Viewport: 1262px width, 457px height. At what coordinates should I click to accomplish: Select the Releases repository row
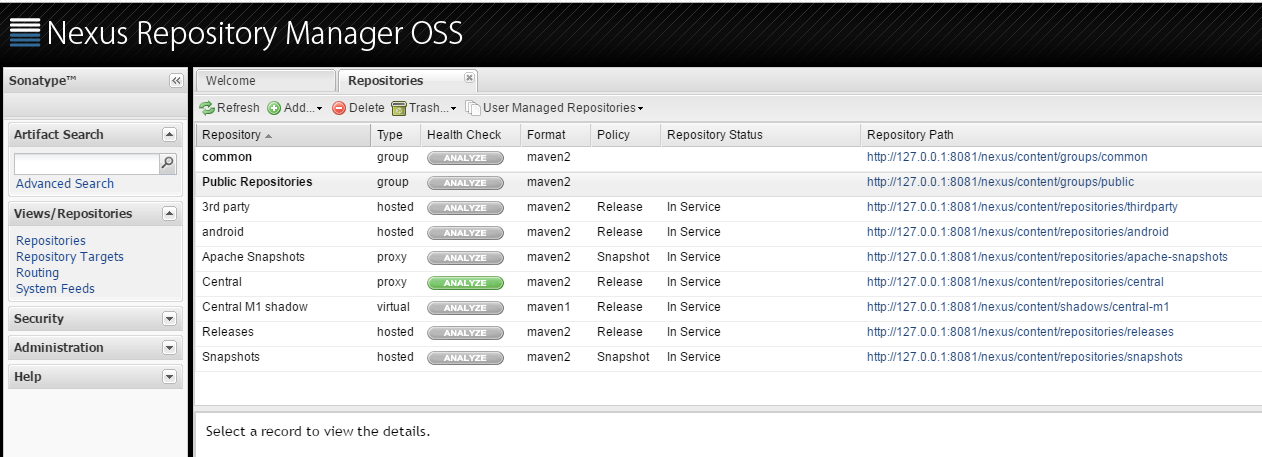click(x=729, y=333)
